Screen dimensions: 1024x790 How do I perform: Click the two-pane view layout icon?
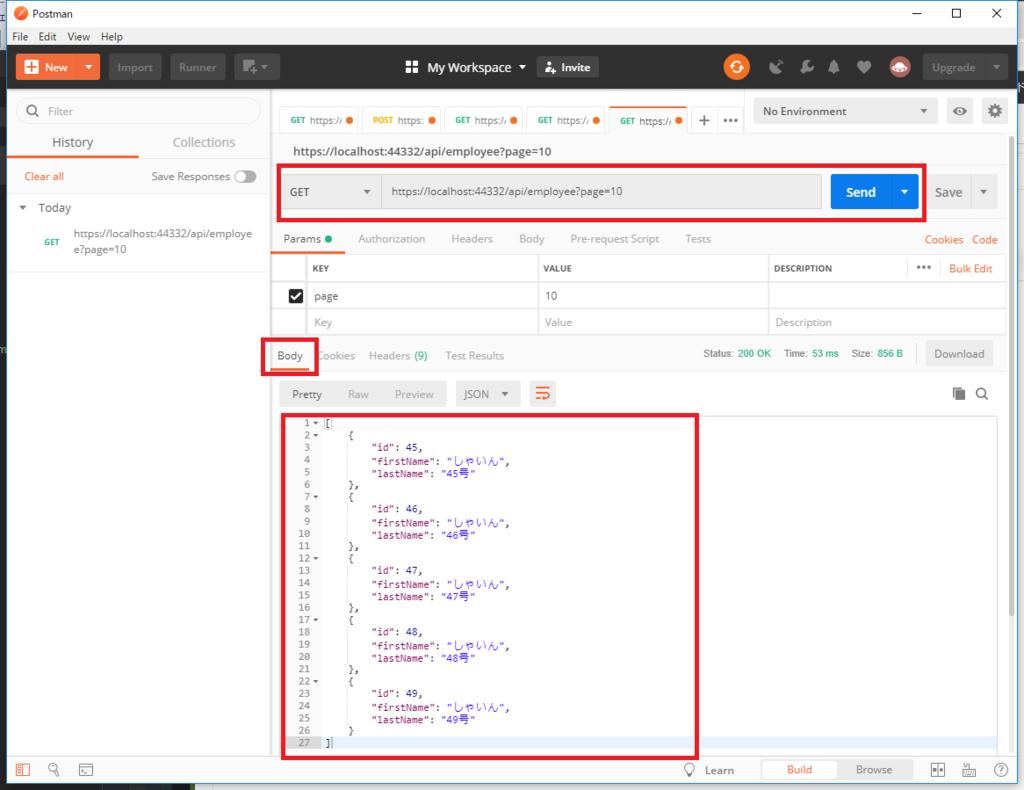coord(938,770)
